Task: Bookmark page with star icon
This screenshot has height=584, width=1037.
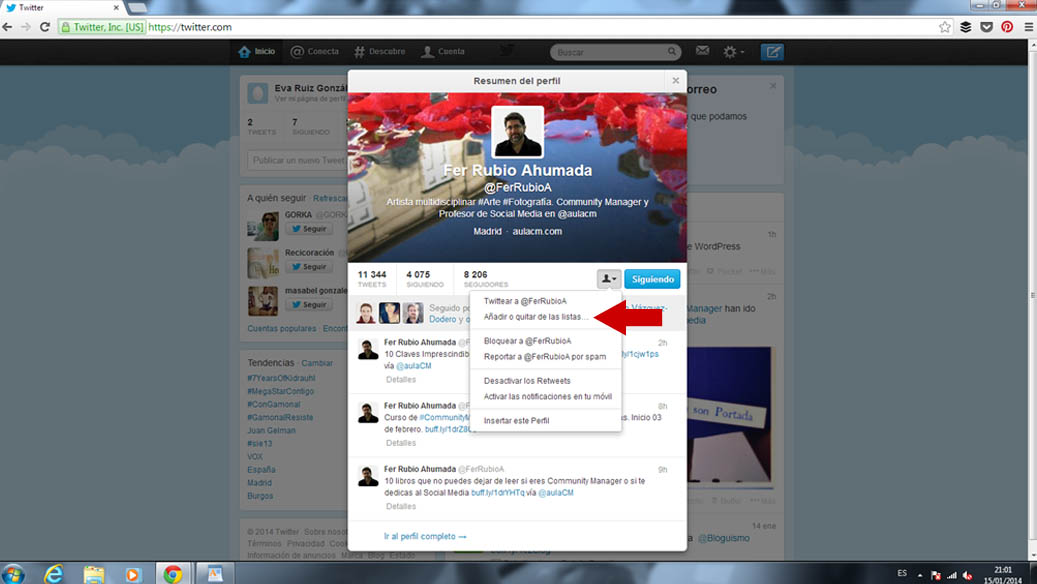Action: point(944,27)
